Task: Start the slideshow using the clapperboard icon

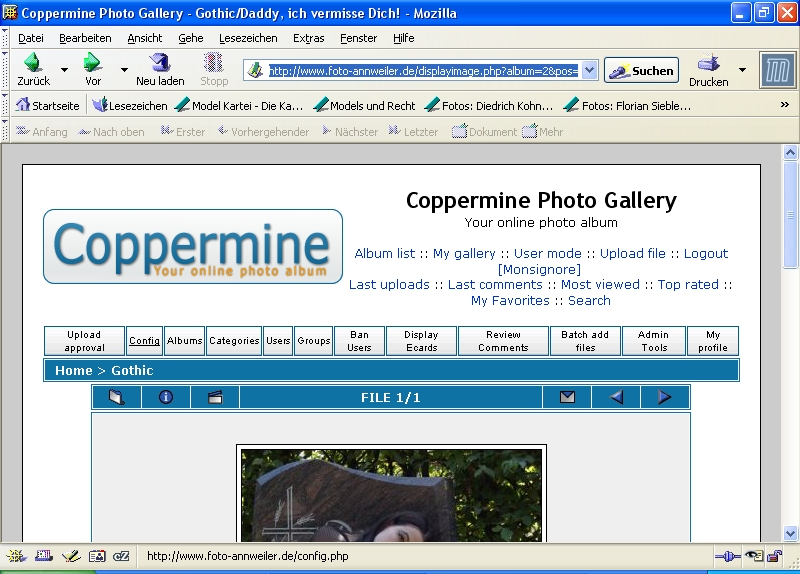Action: pos(215,398)
